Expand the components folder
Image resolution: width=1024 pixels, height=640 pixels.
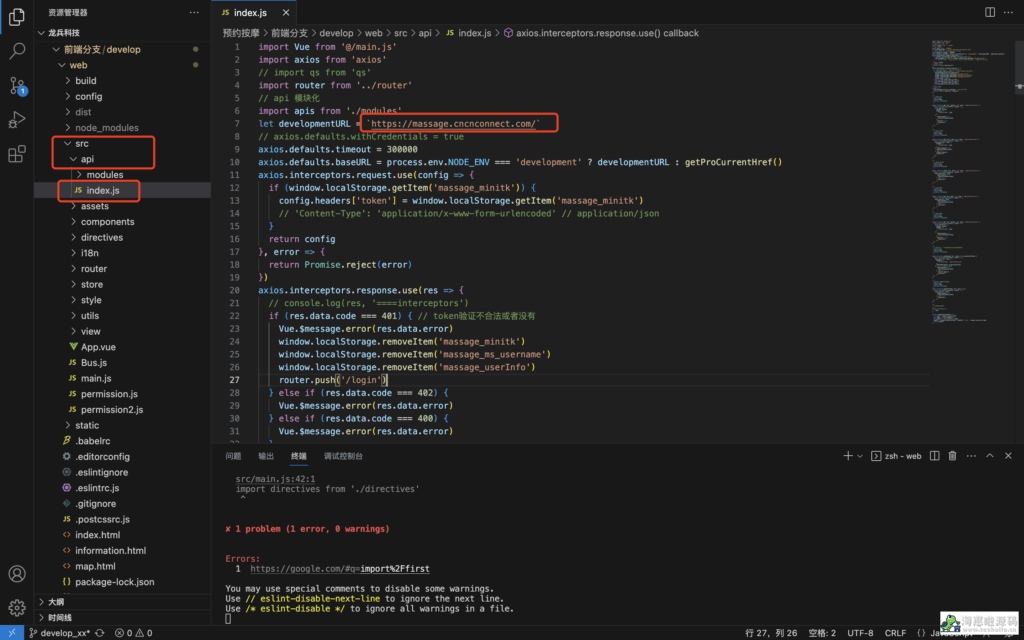click(x=107, y=221)
